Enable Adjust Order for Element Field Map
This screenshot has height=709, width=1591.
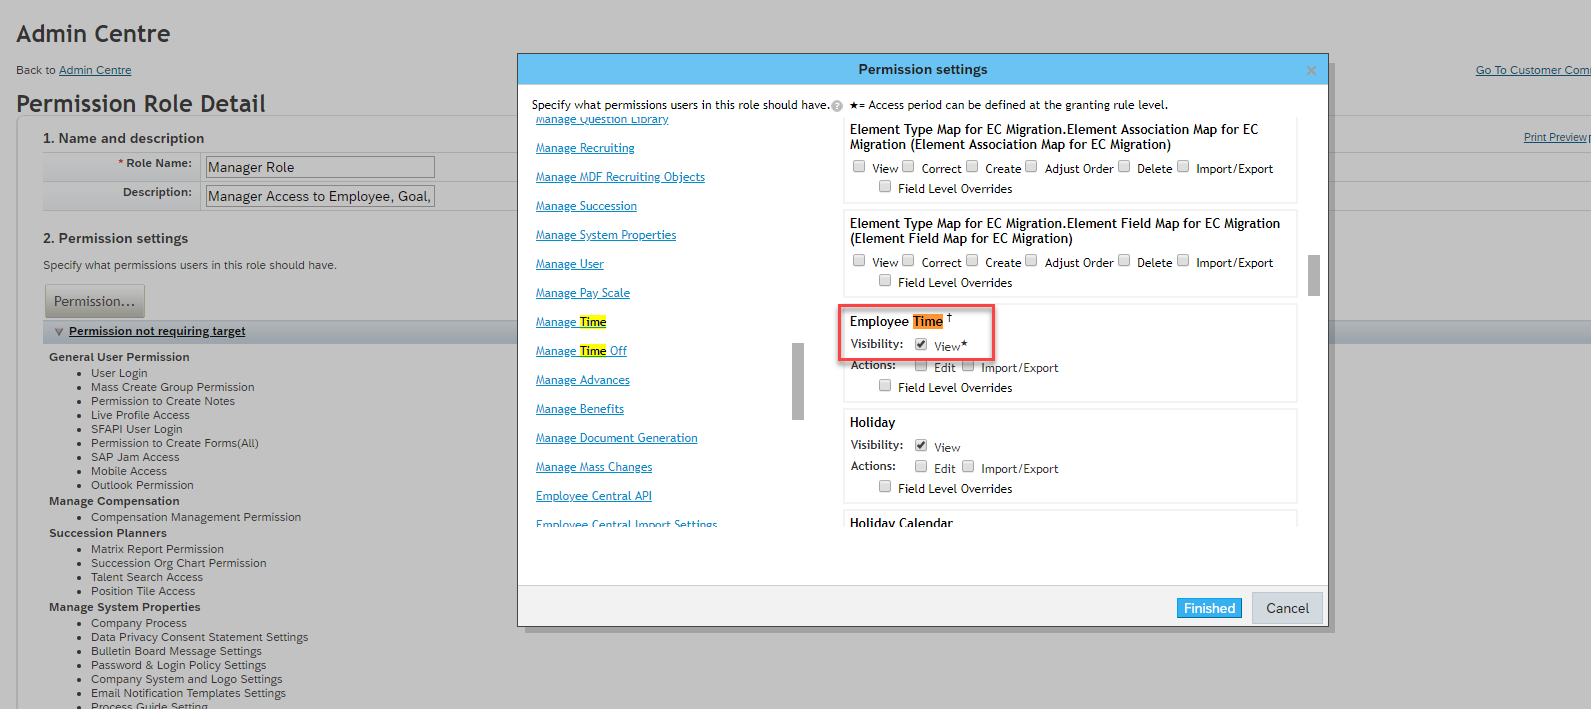point(1031,261)
